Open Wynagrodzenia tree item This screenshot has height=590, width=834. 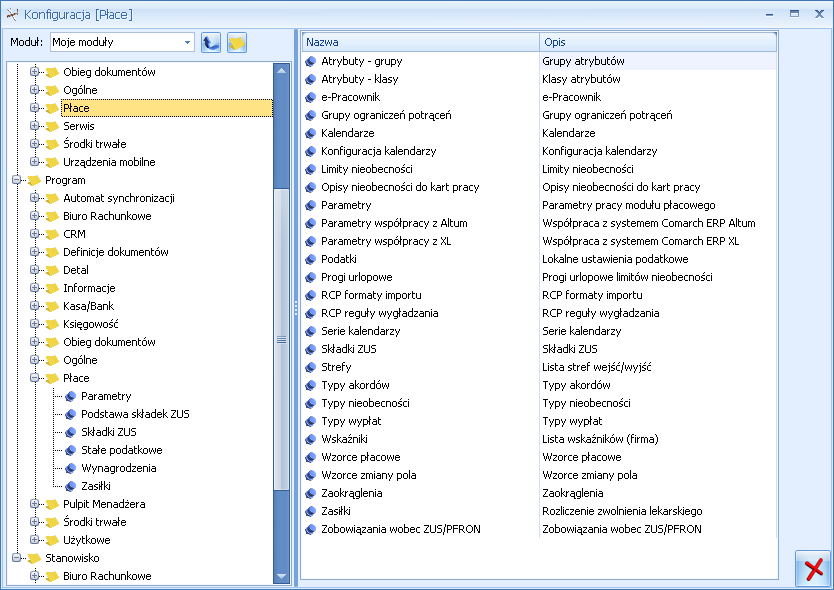(x=119, y=468)
